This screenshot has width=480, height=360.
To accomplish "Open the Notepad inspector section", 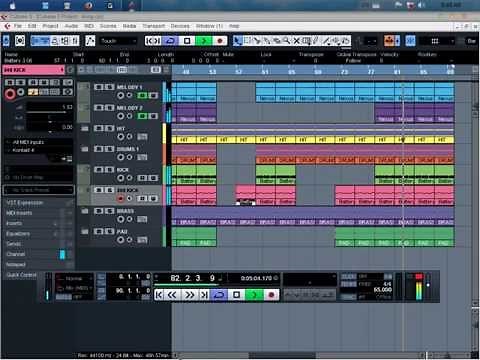I will click(x=38, y=265).
